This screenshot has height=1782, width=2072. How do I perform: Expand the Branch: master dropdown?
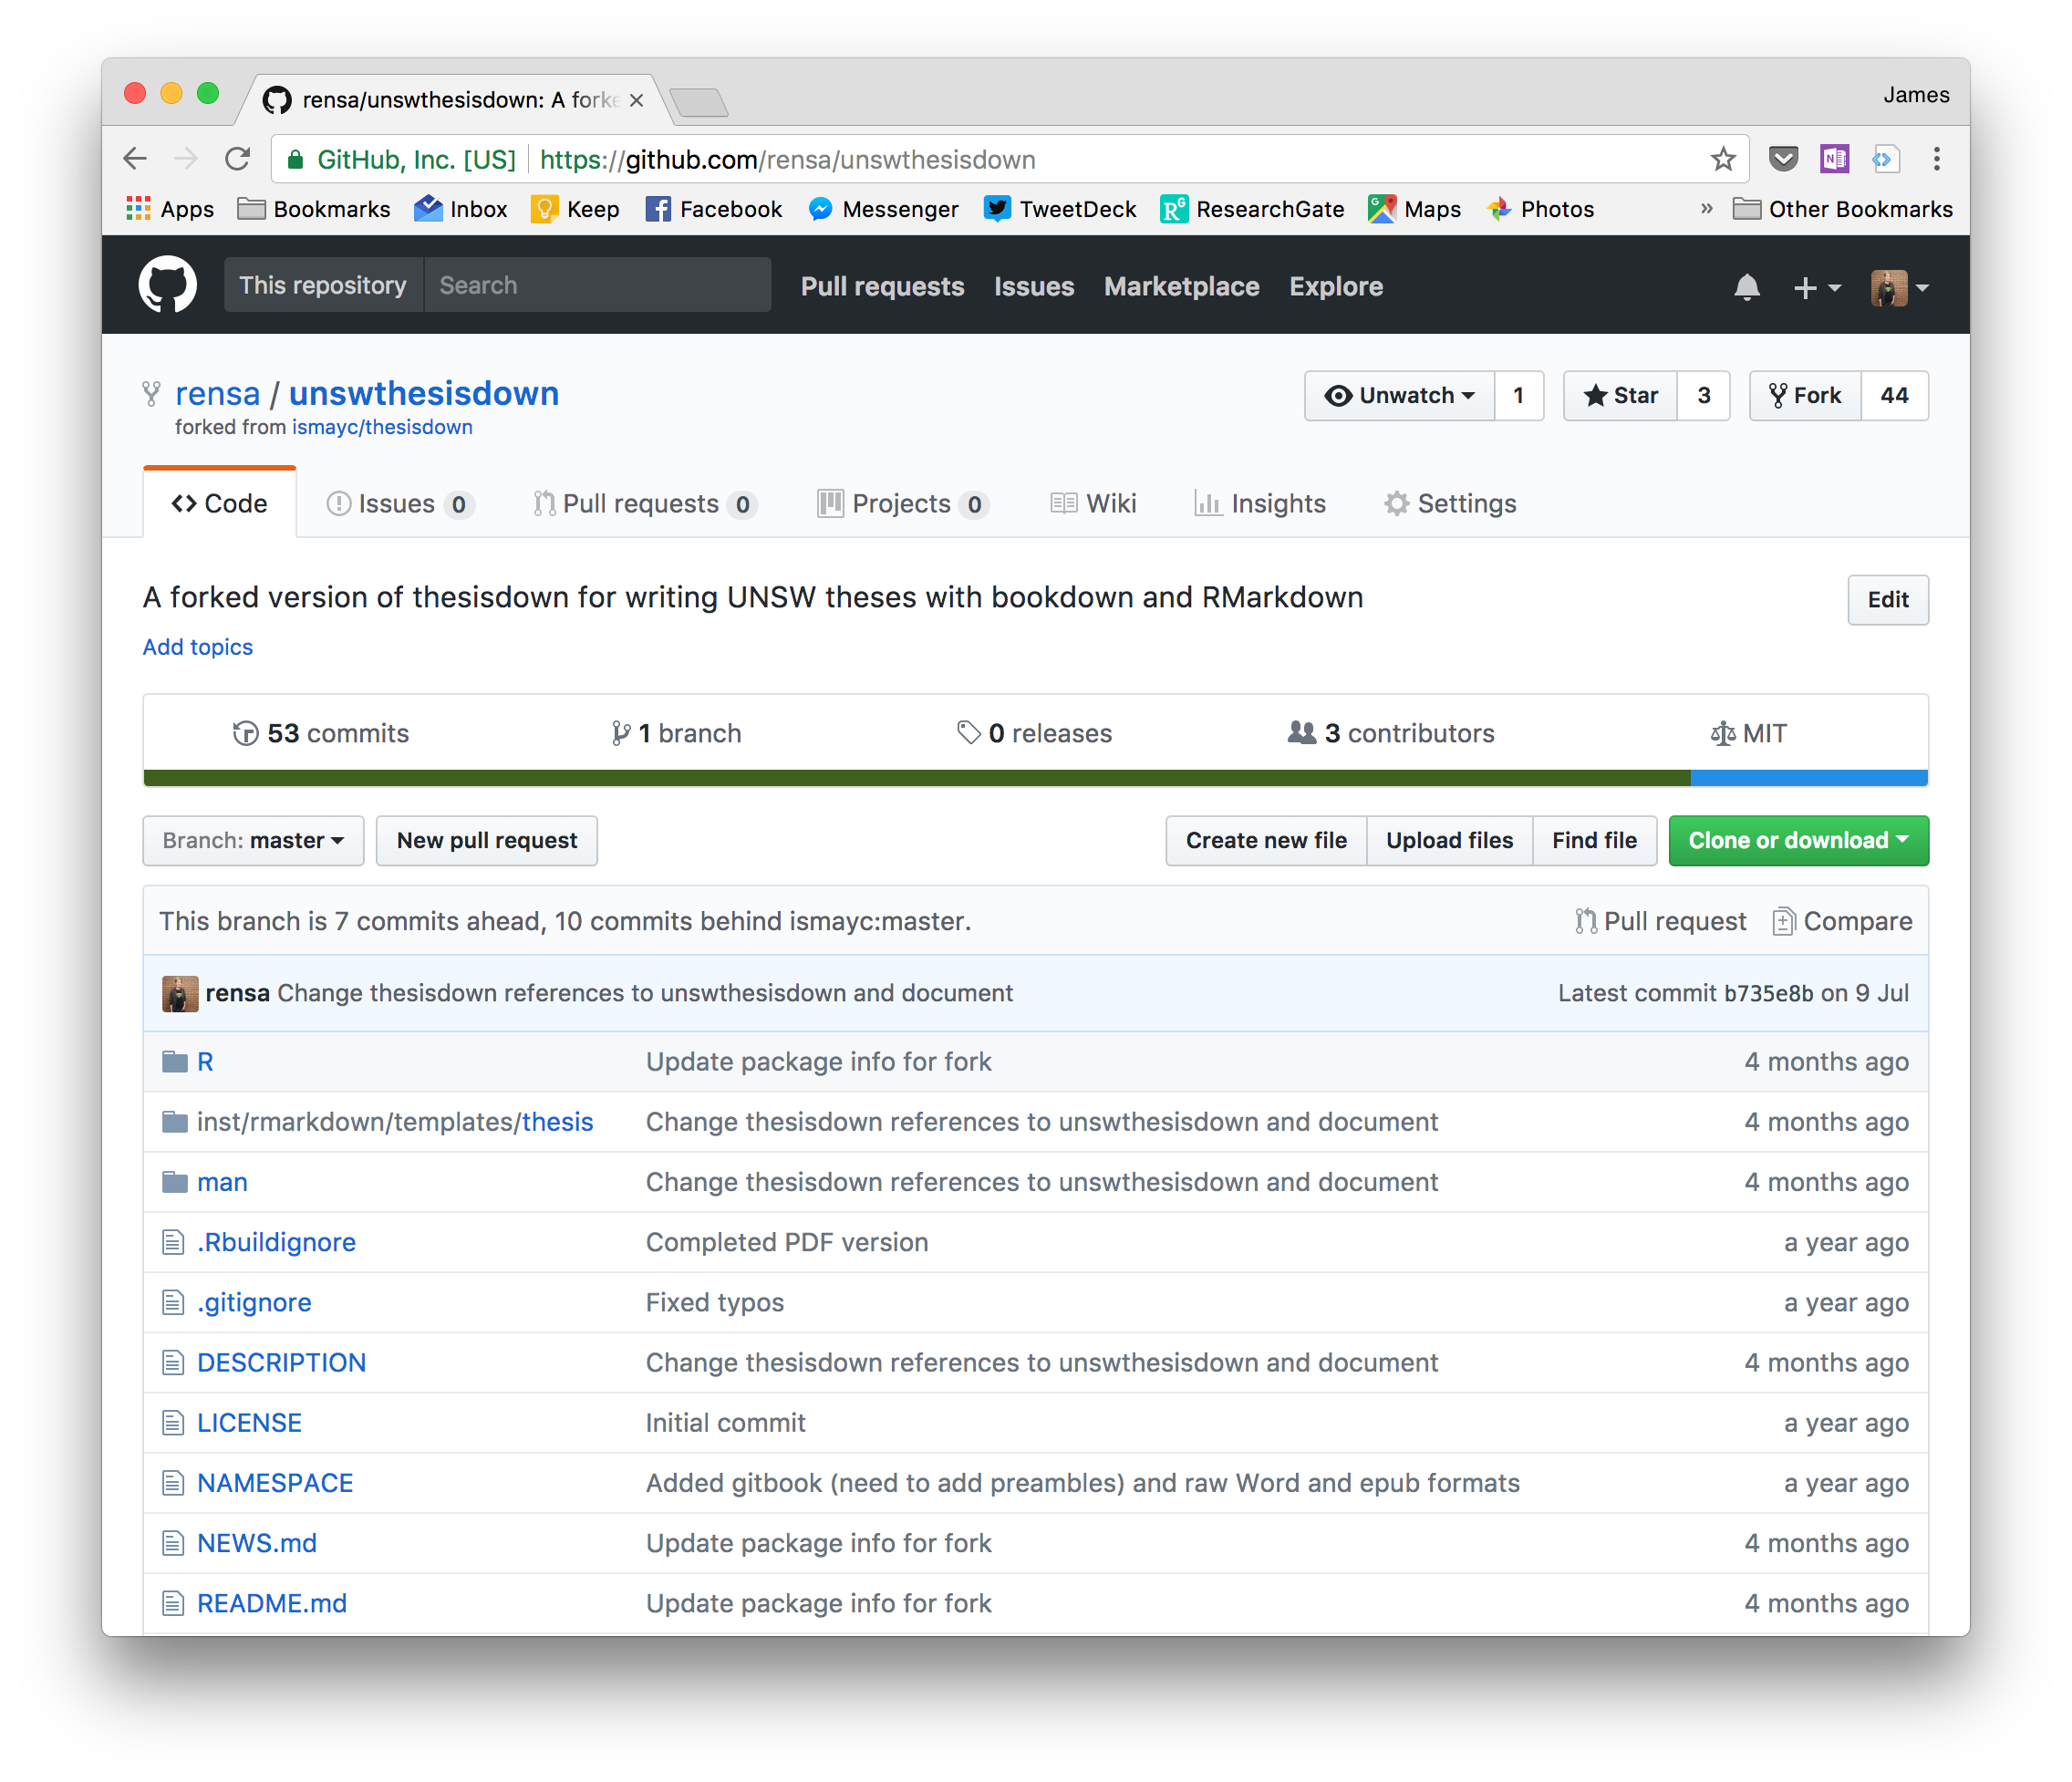(253, 841)
